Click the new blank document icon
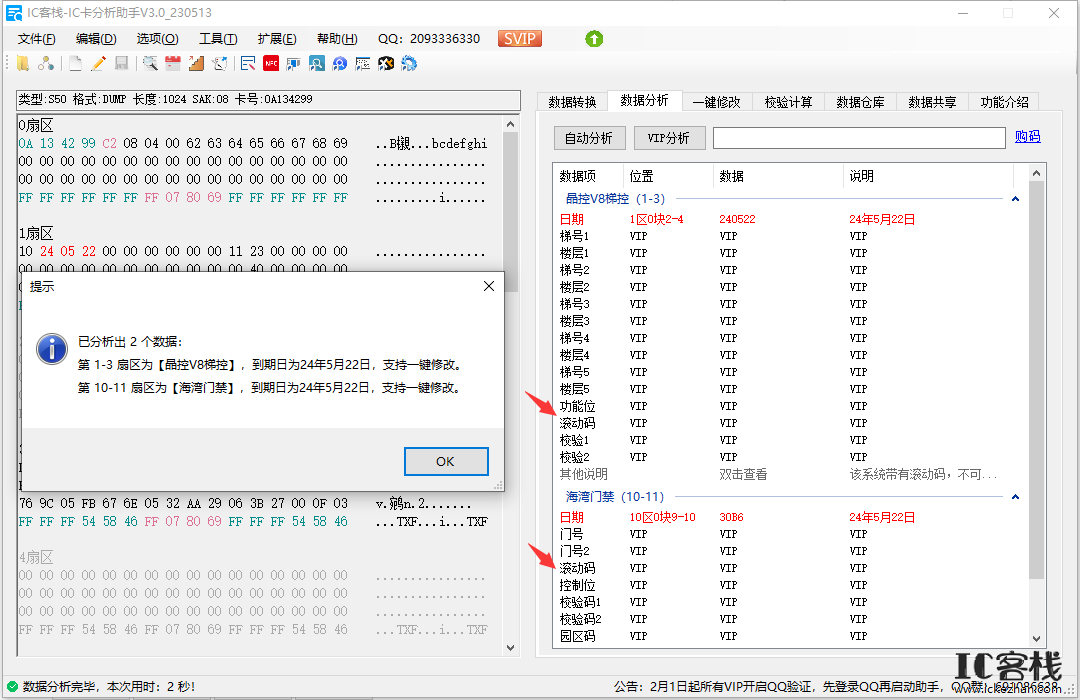Viewport: 1080px width, 700px height. 75,63
